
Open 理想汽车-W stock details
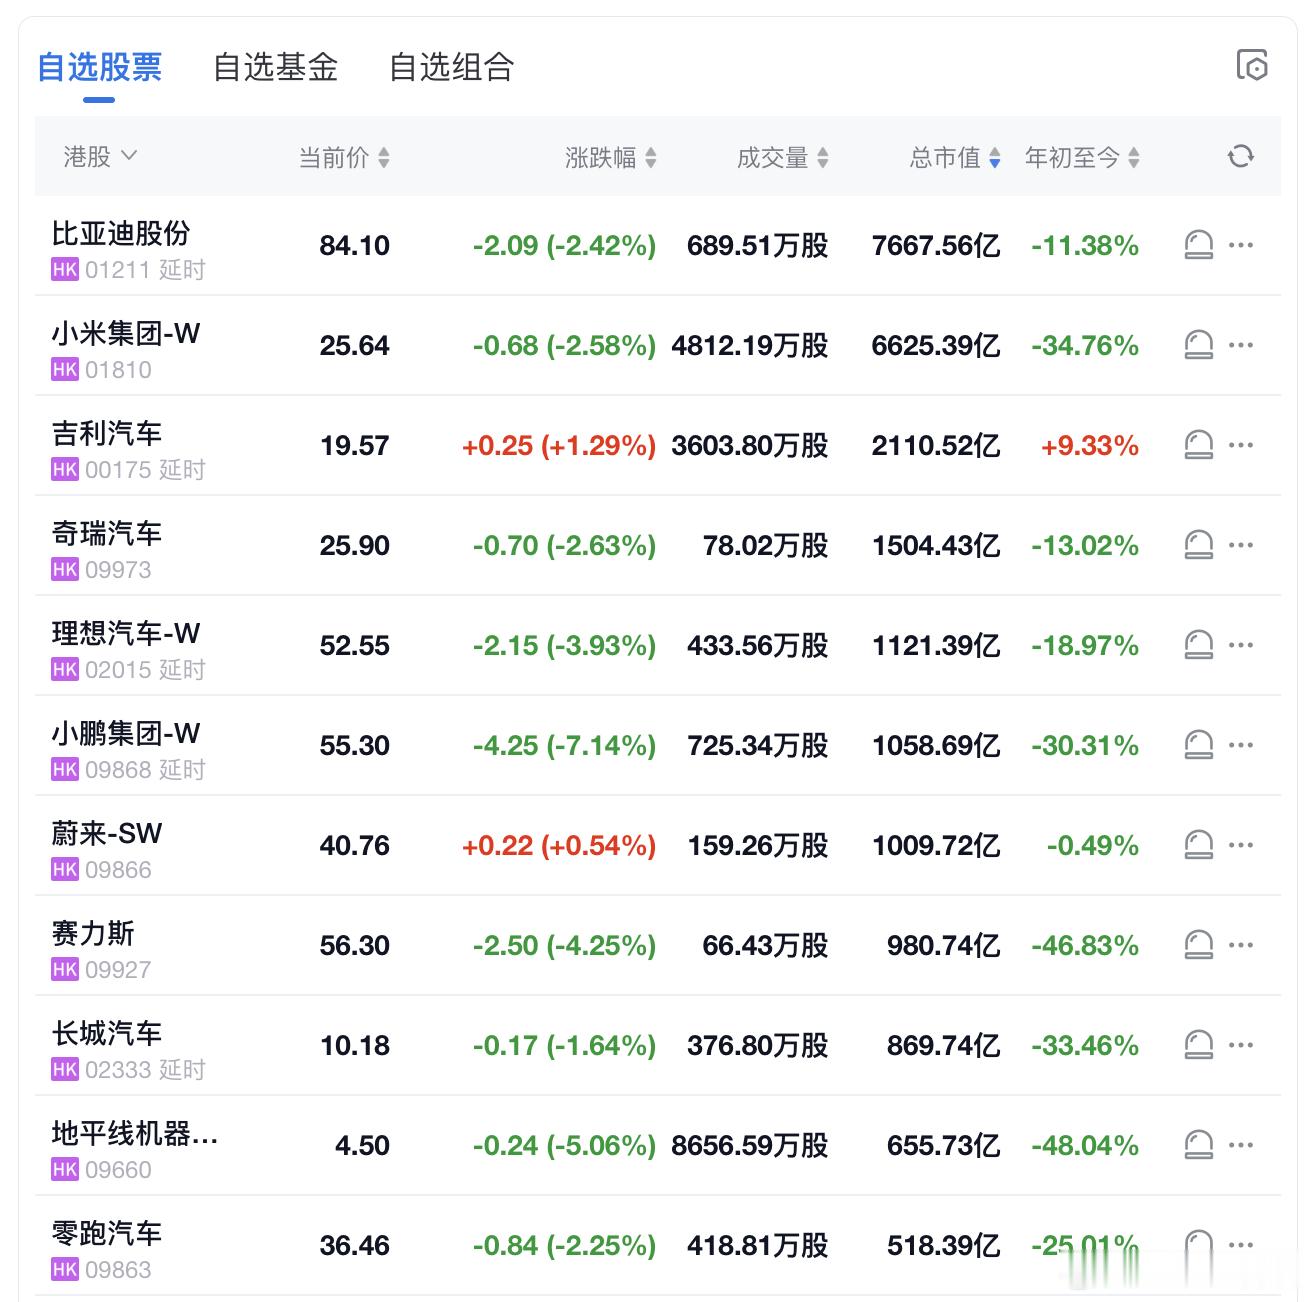coord(126,633)
